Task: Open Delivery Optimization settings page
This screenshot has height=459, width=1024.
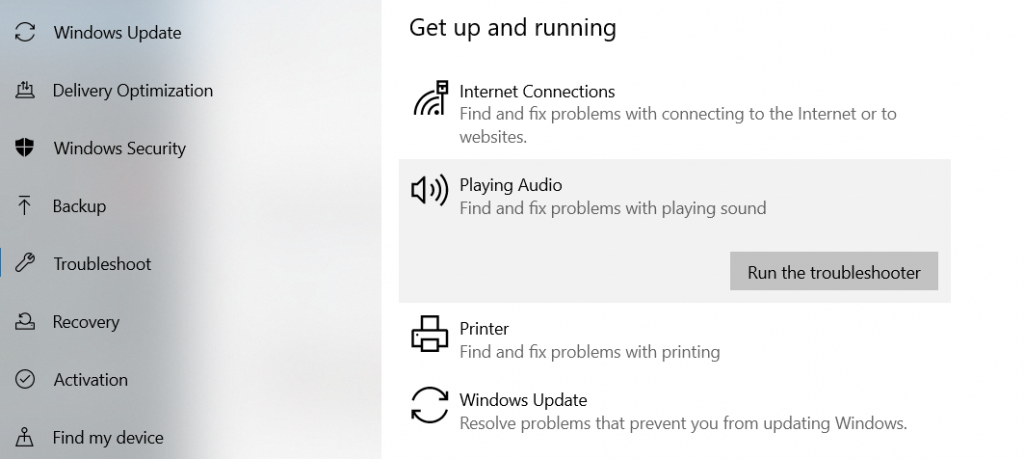Action: click(x=133, y=91)
